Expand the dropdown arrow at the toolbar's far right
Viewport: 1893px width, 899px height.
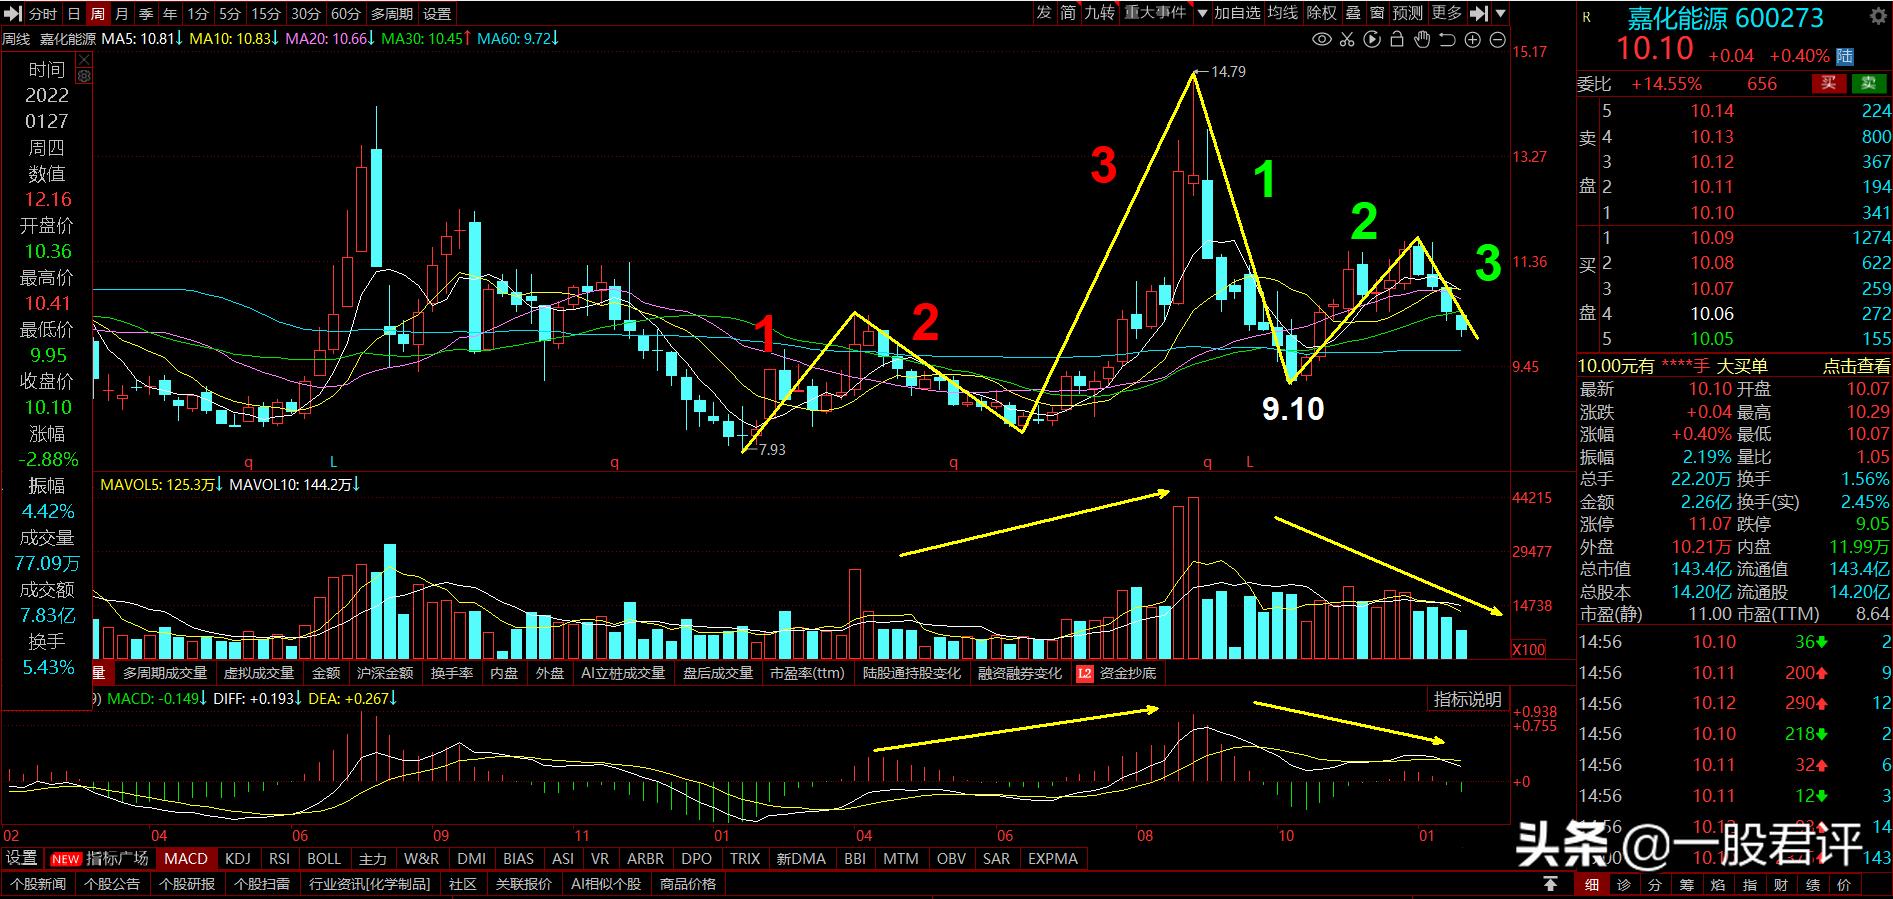[1500, 14]
